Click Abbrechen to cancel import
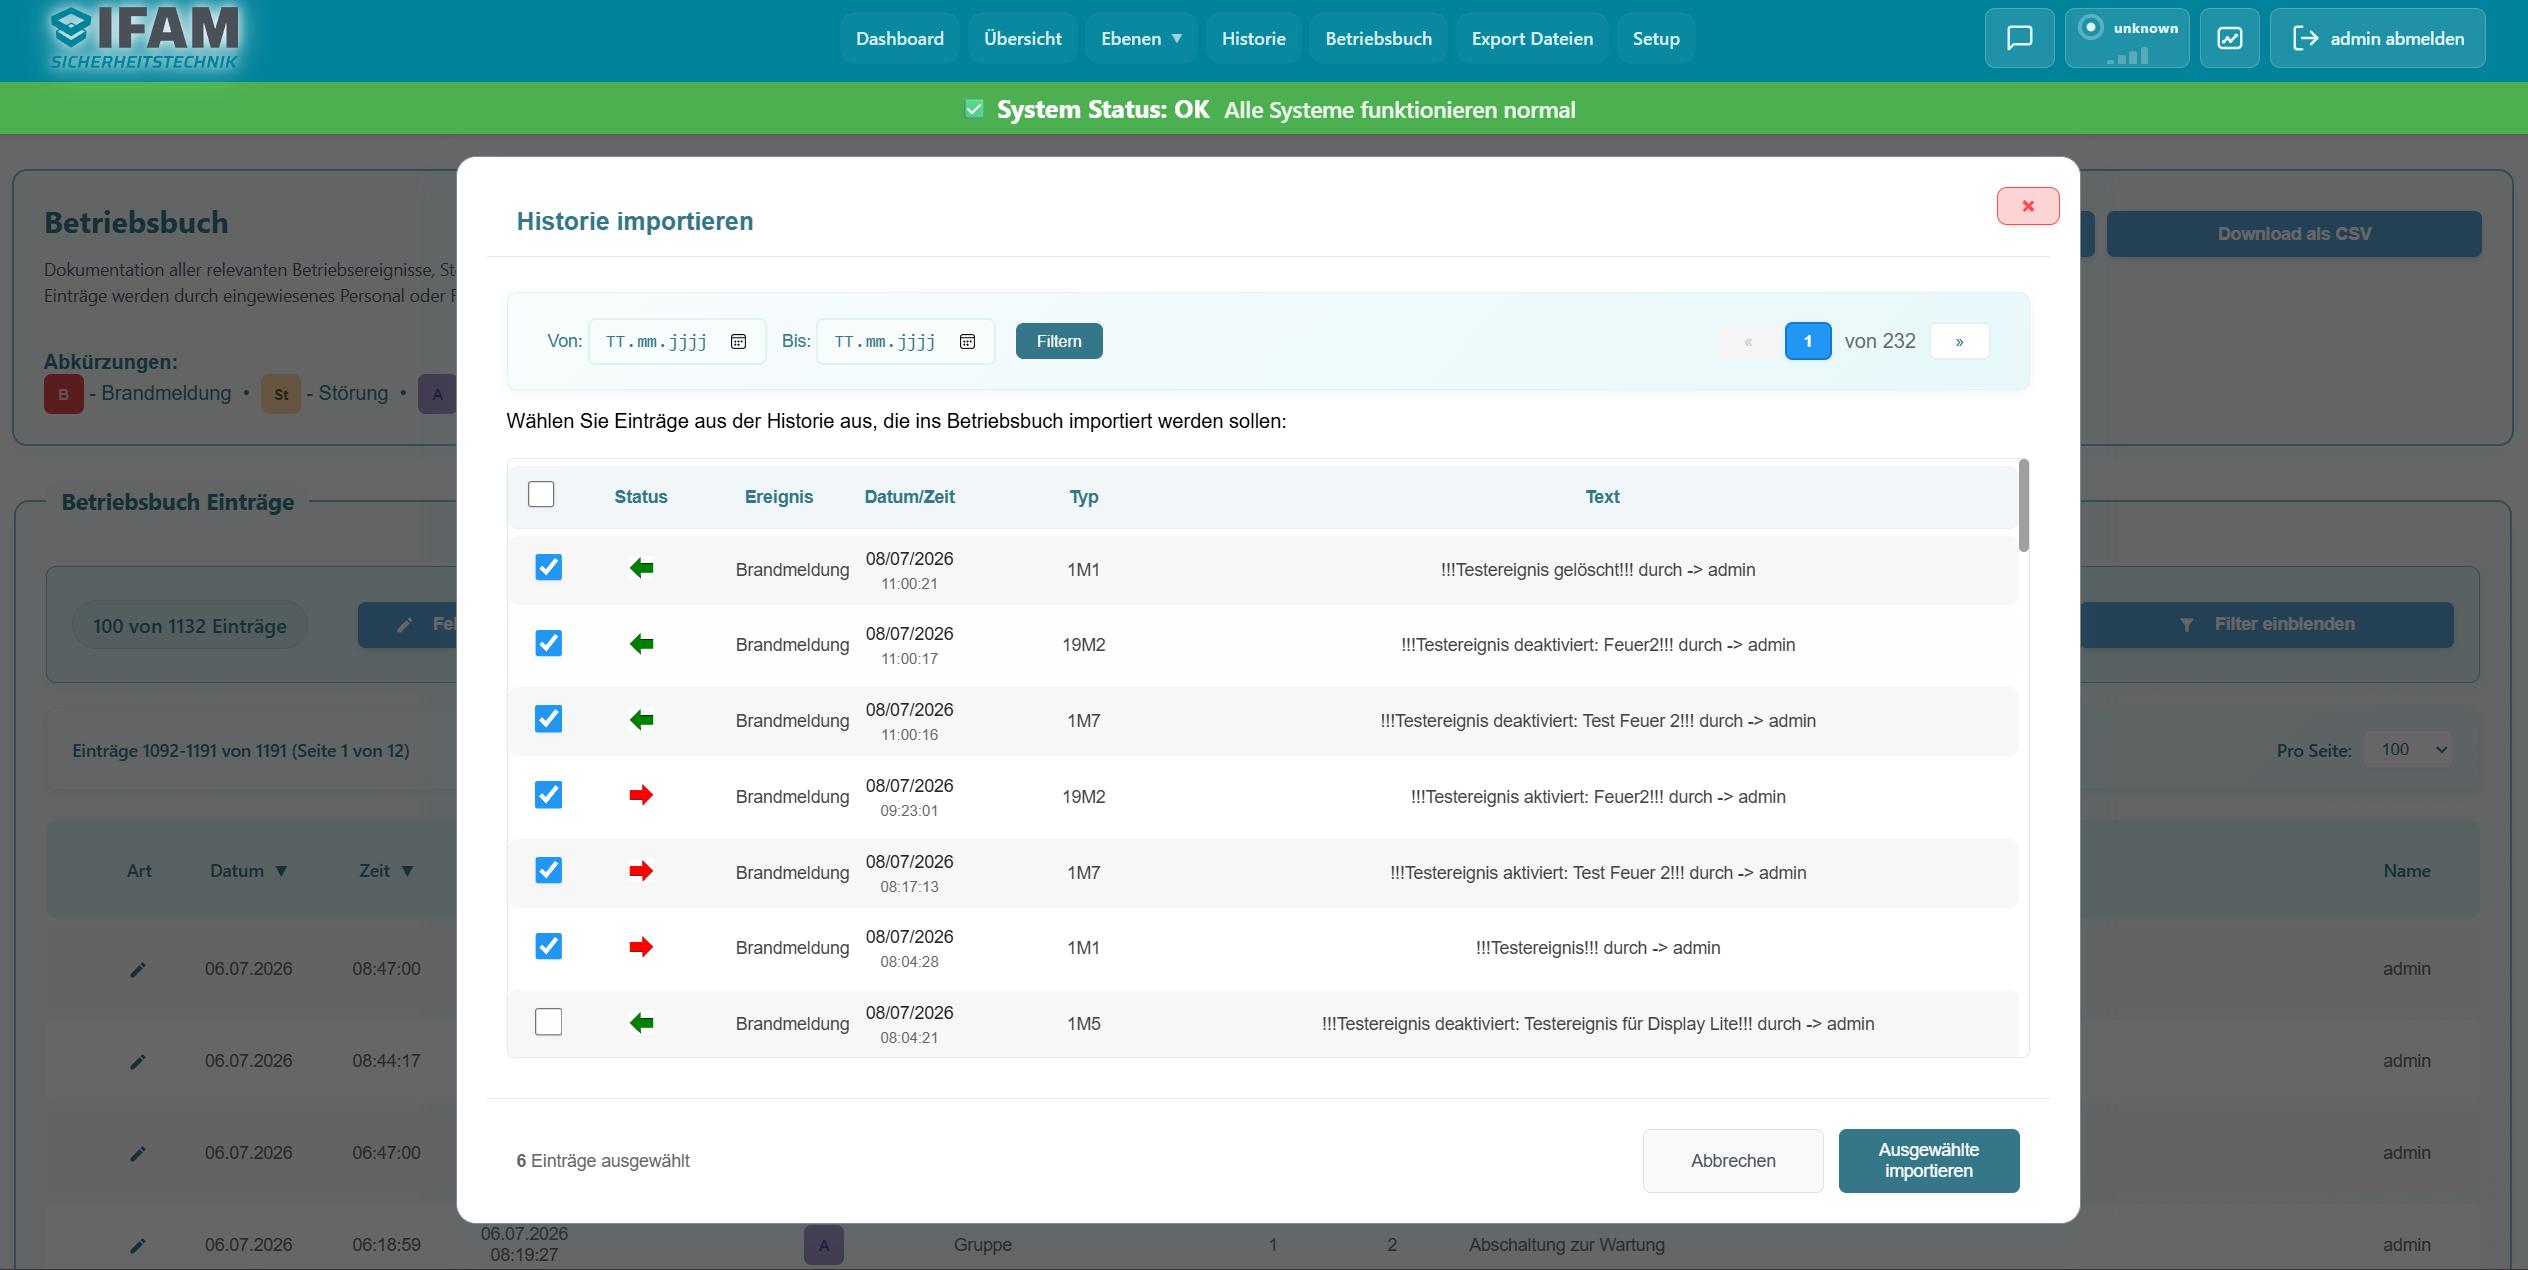Image resolution: width=2528 pixels, height=1270 pixels. (1733, 1161)
